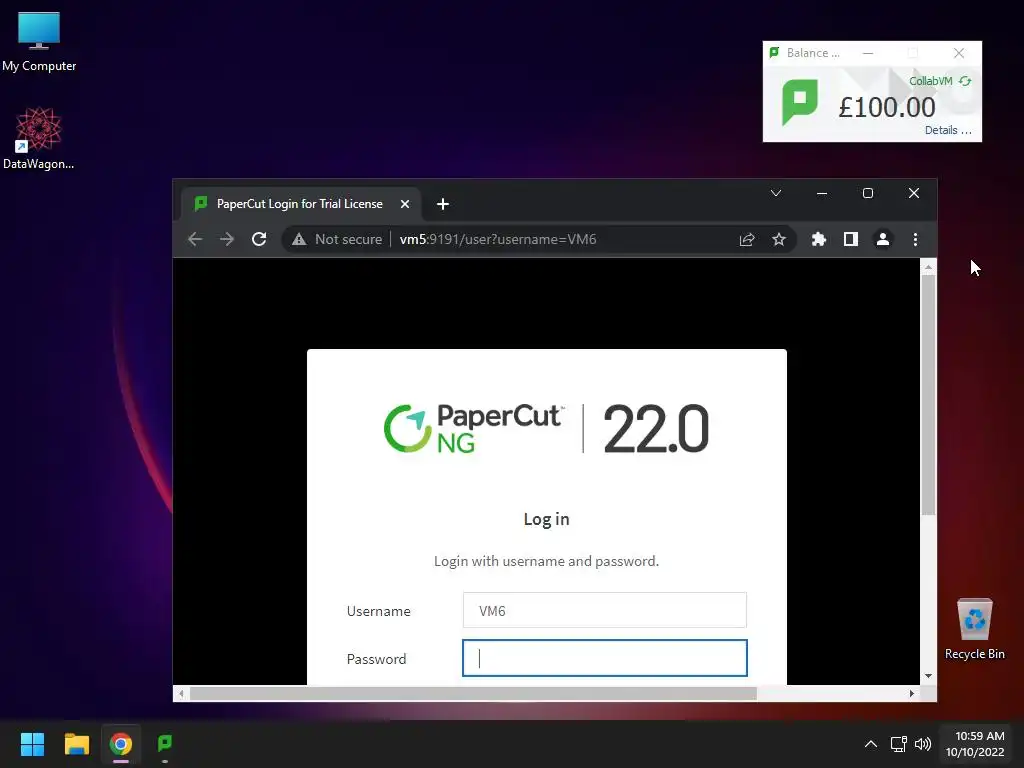The height and width of the screenshot is (768, 1024).
Task: Bookmark this page with the star icon
Action: point(778,240)
